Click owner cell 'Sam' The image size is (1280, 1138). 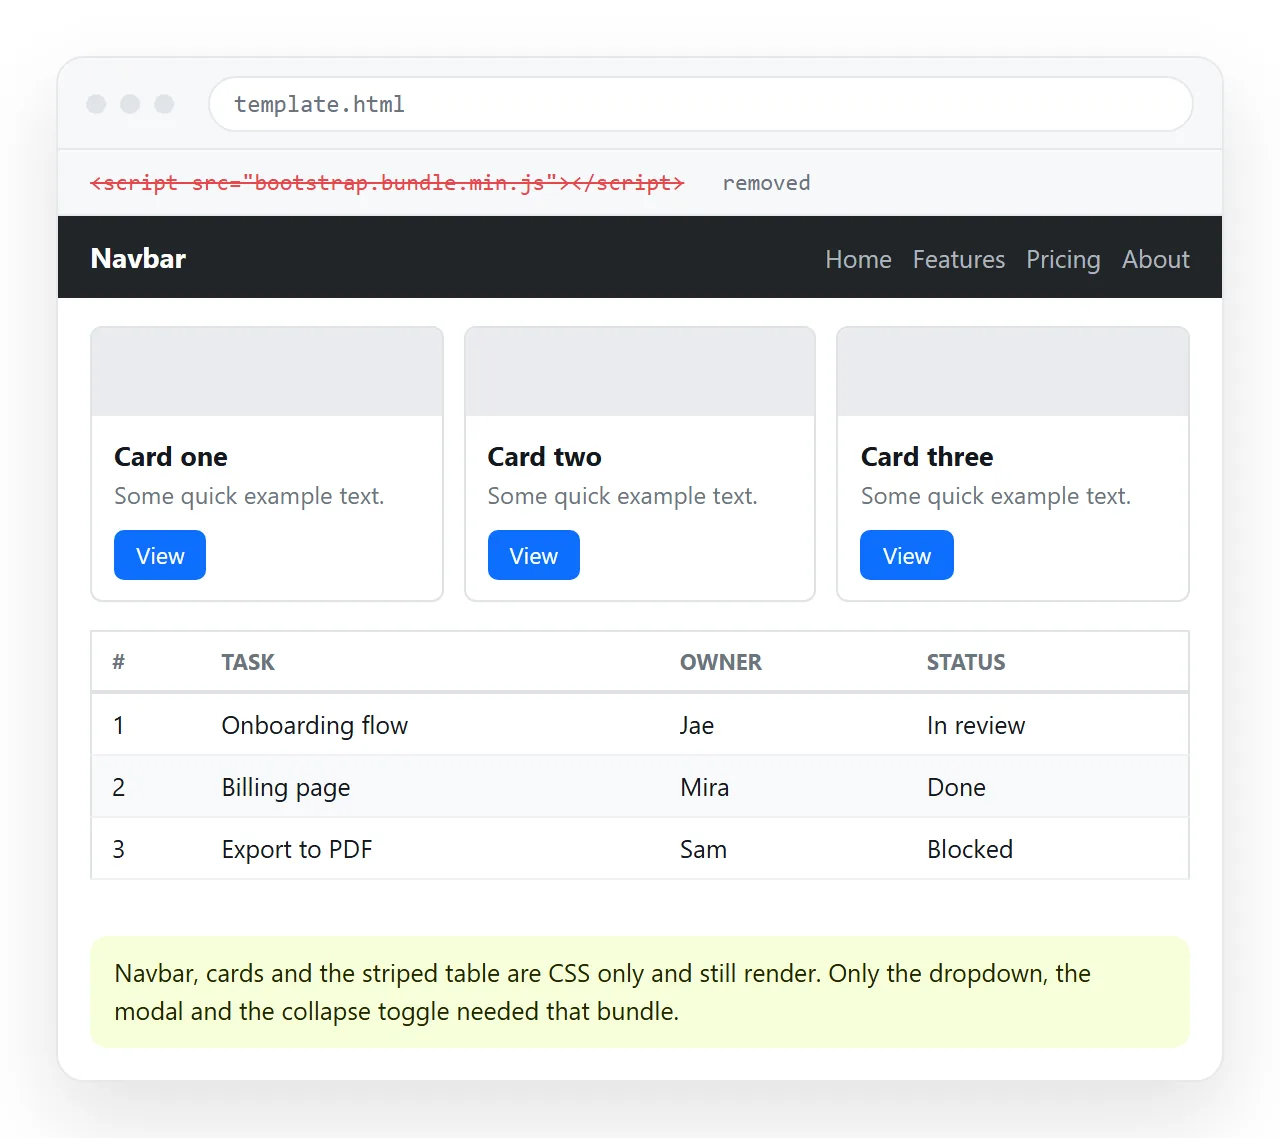point(703,849)
